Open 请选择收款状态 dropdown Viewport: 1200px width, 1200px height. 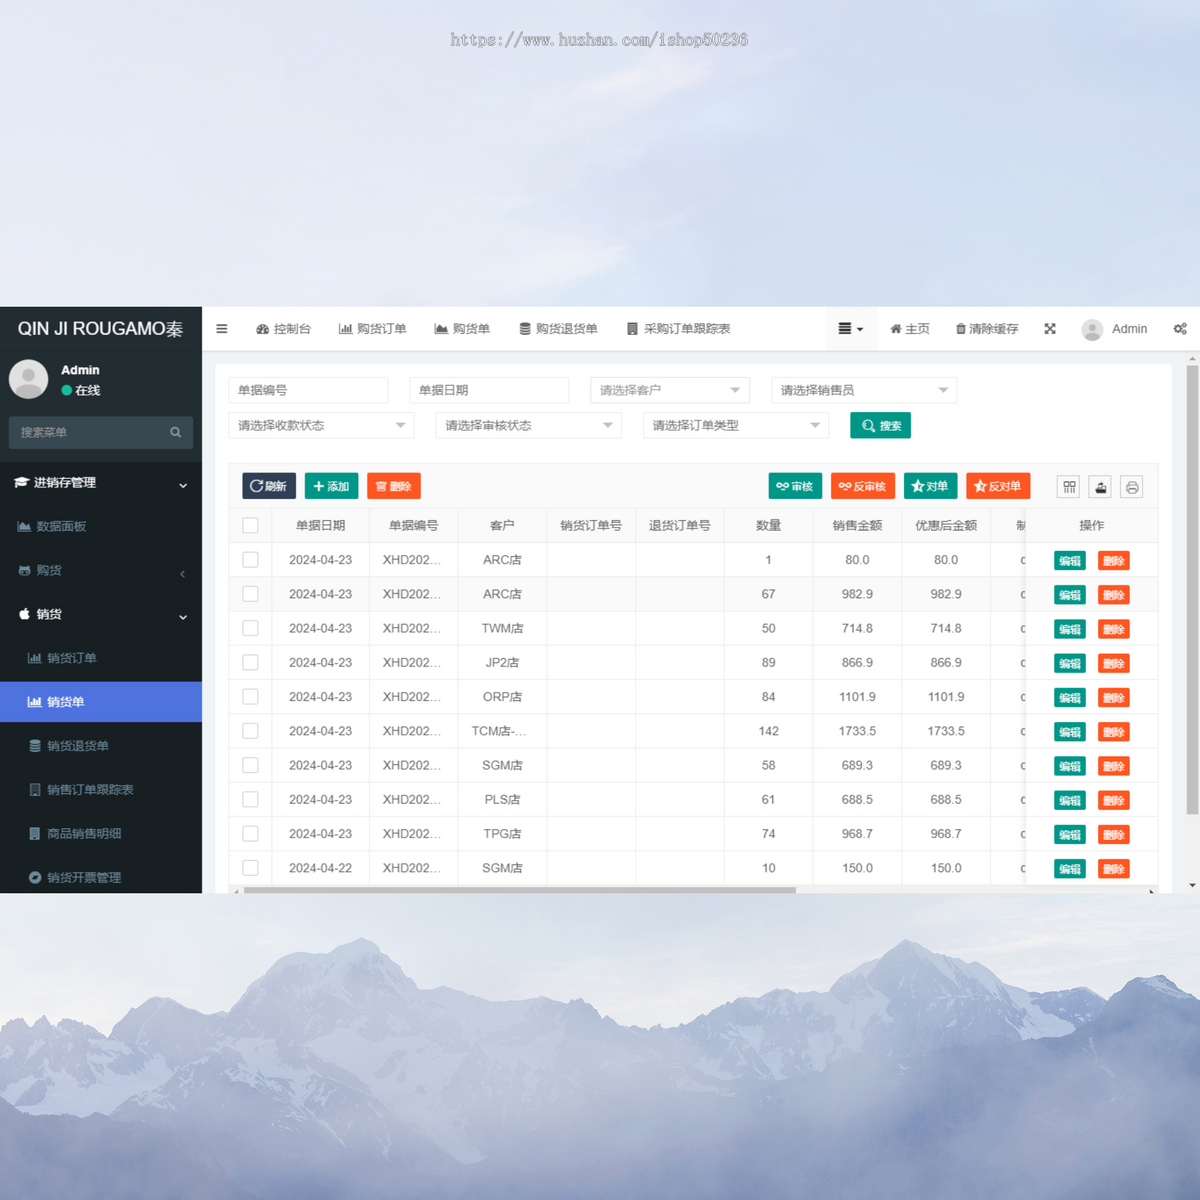pyautogui.click(x=321, y=425)
